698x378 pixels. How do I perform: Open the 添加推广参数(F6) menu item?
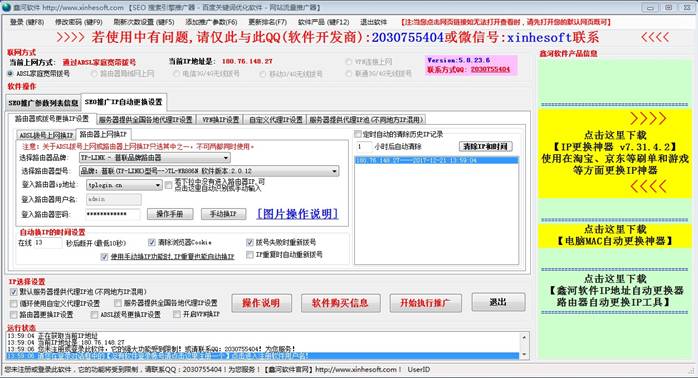(x=211, y=22)
